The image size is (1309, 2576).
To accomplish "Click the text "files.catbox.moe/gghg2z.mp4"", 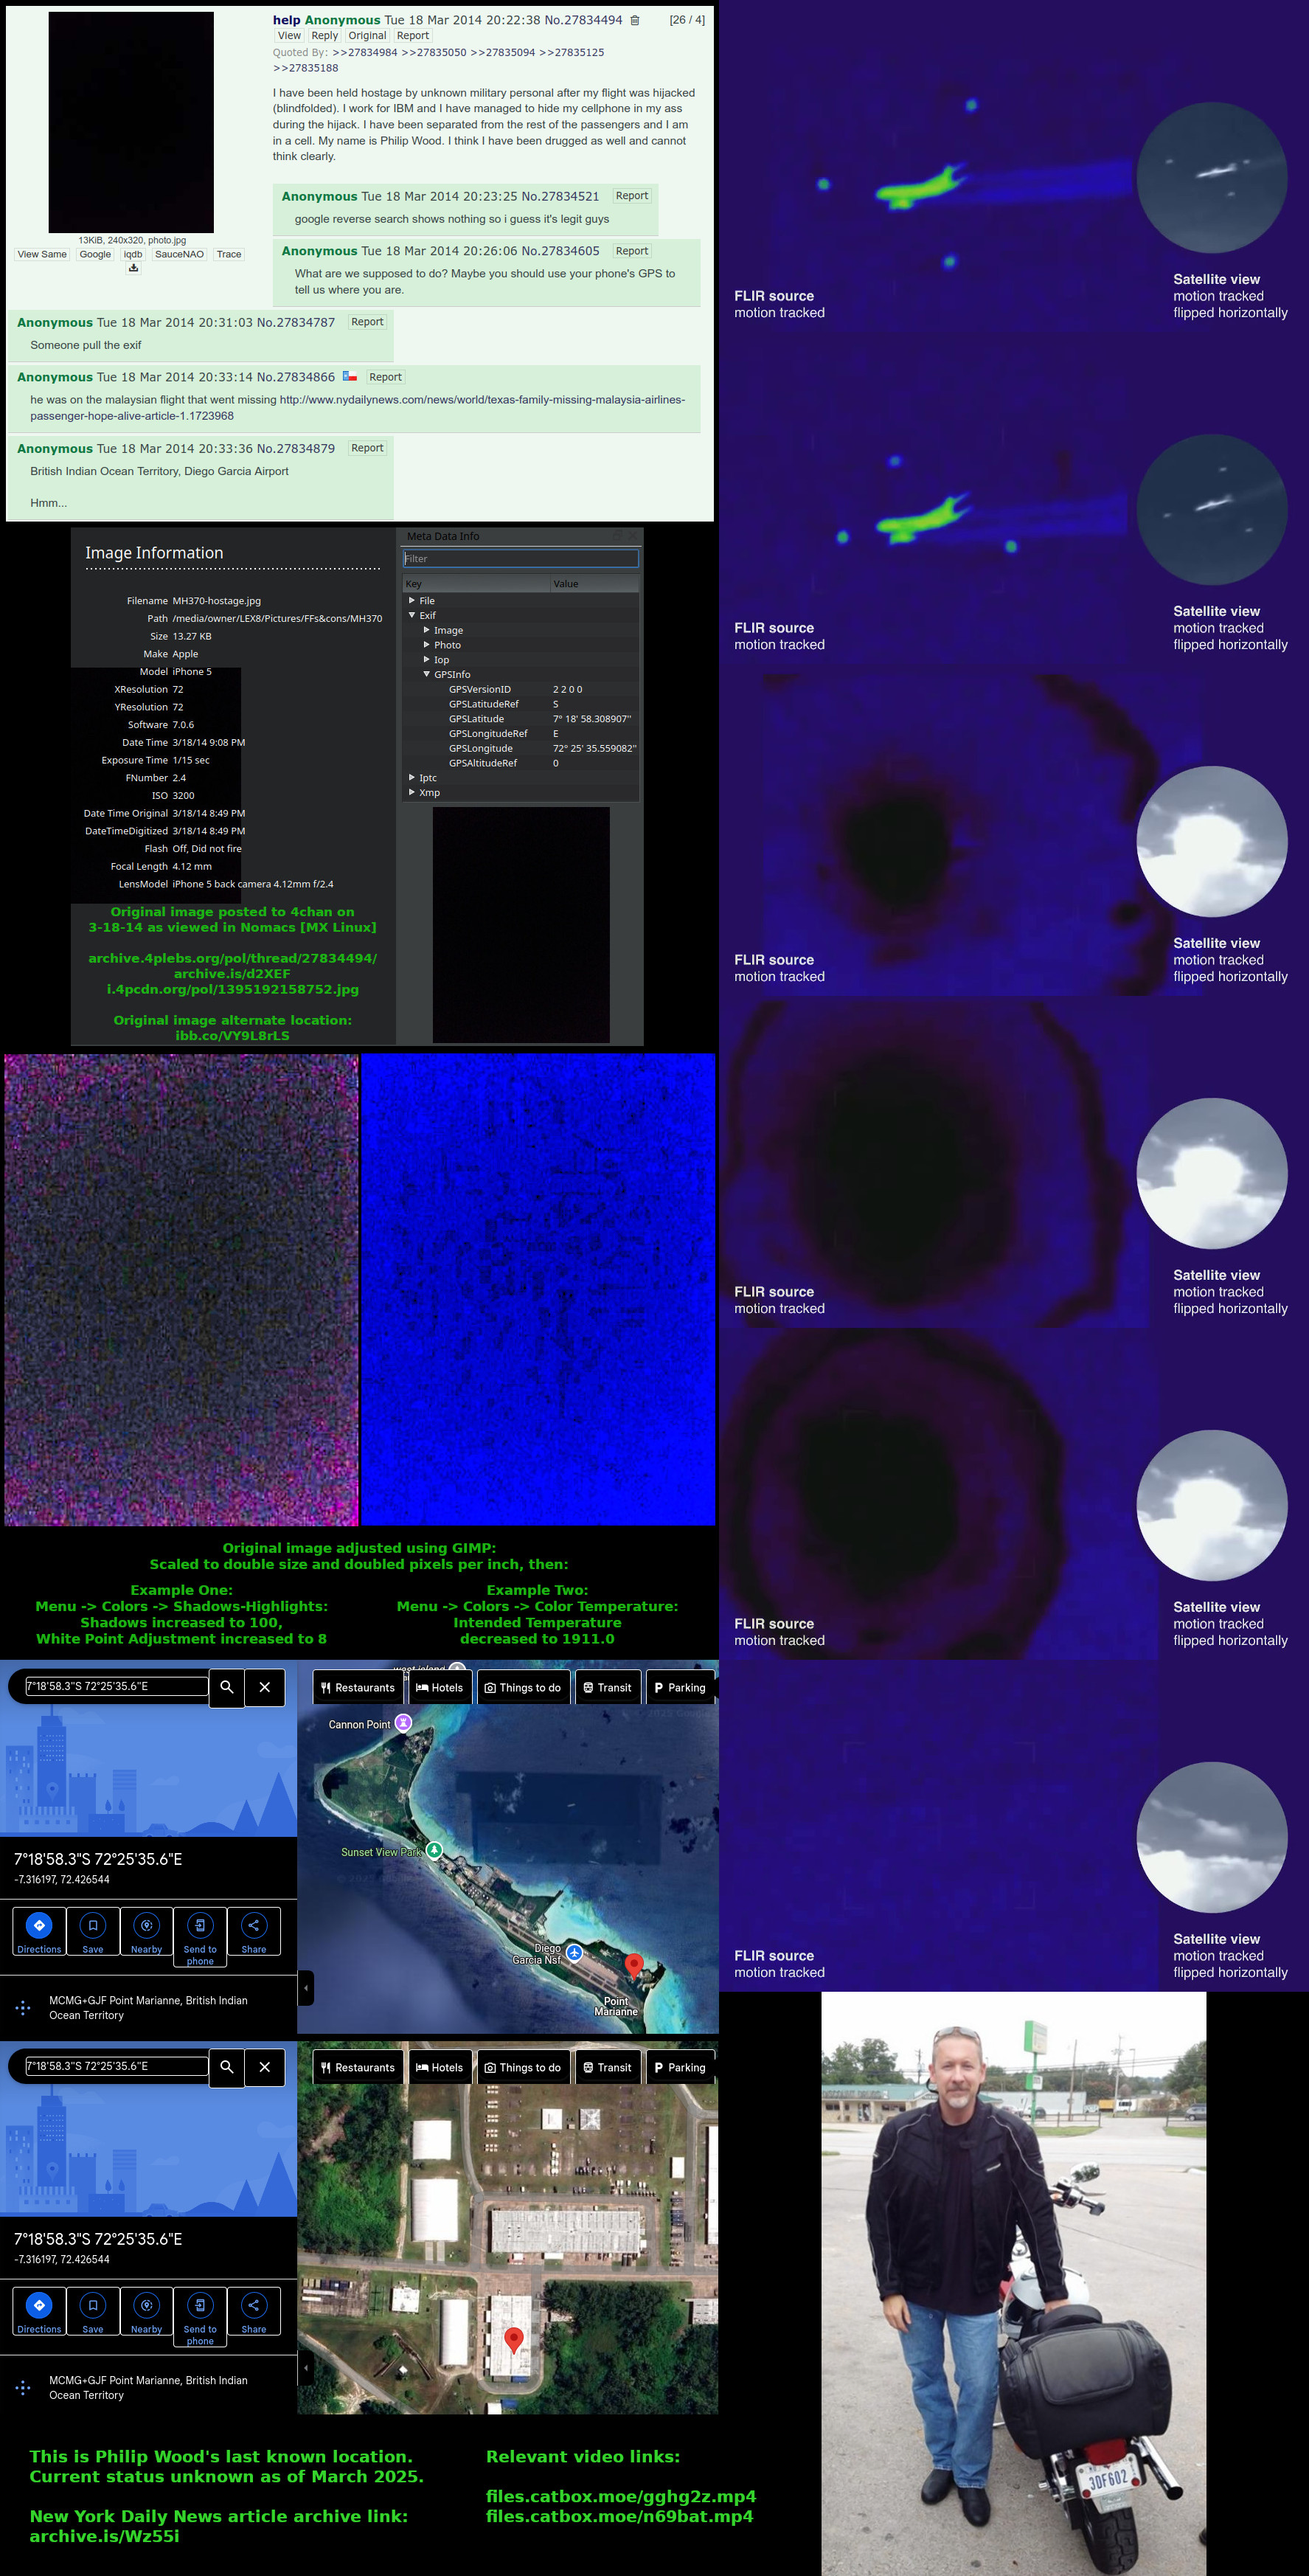I will click(621, 2496).
